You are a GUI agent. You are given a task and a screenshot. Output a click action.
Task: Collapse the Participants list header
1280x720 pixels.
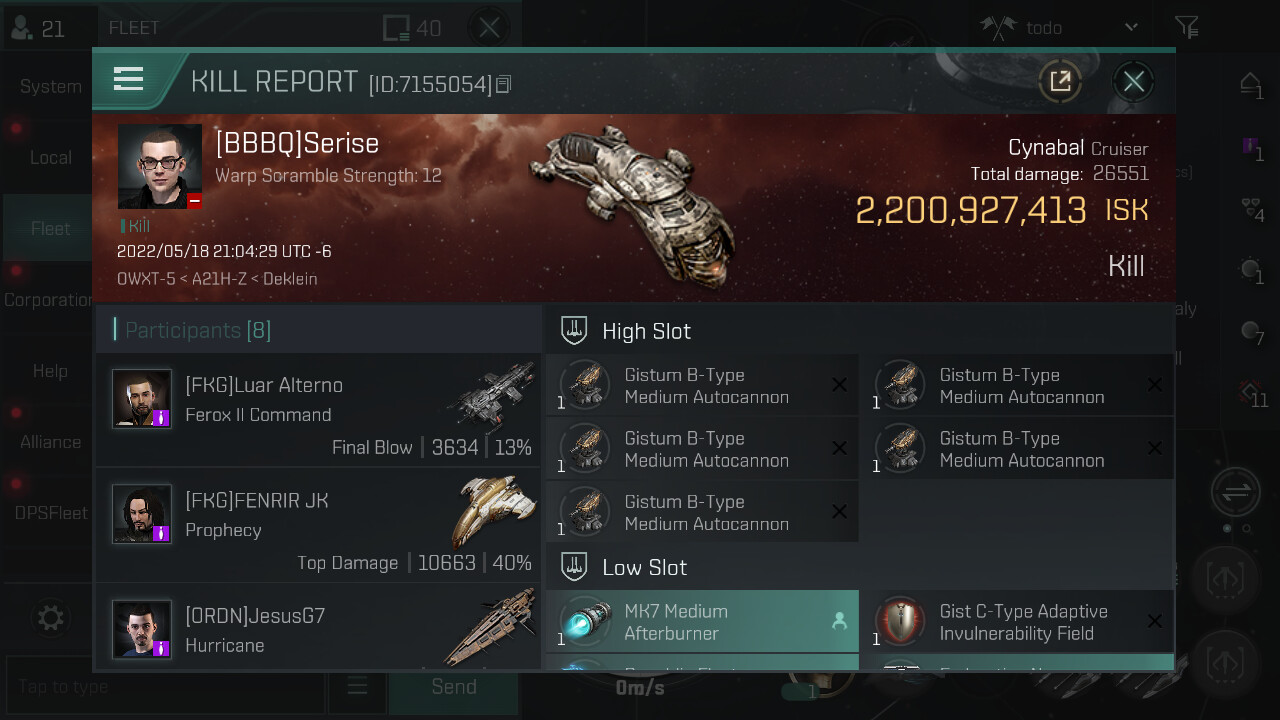pyautogui.click(x=318, y=329)
